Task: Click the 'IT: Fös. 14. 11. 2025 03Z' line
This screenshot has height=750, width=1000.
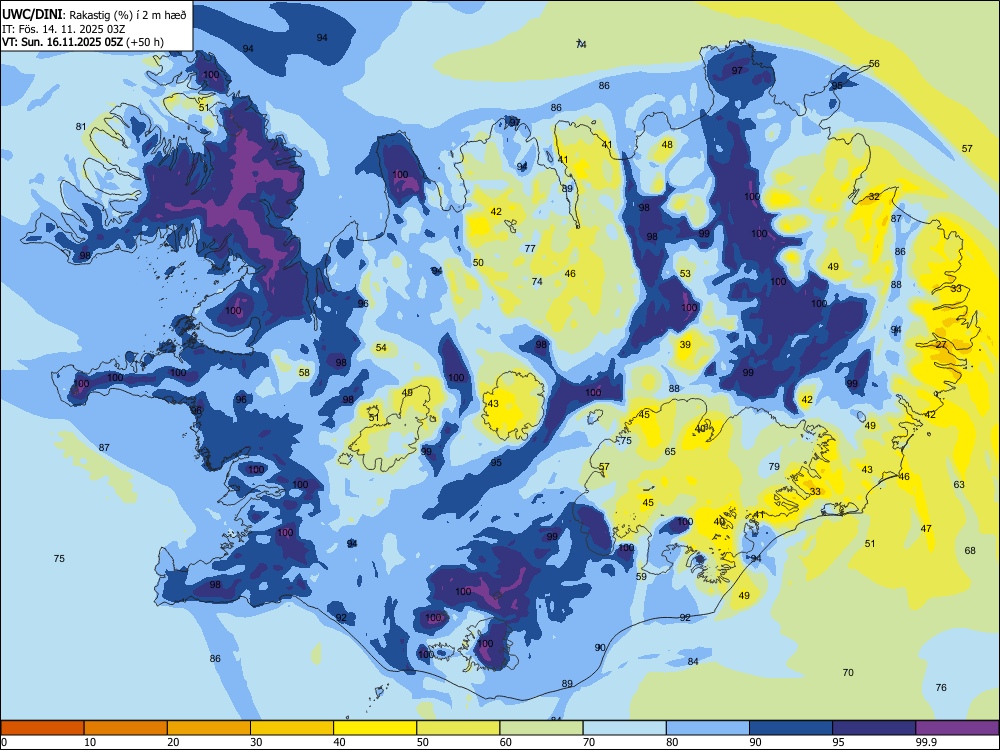Action: 64,29
